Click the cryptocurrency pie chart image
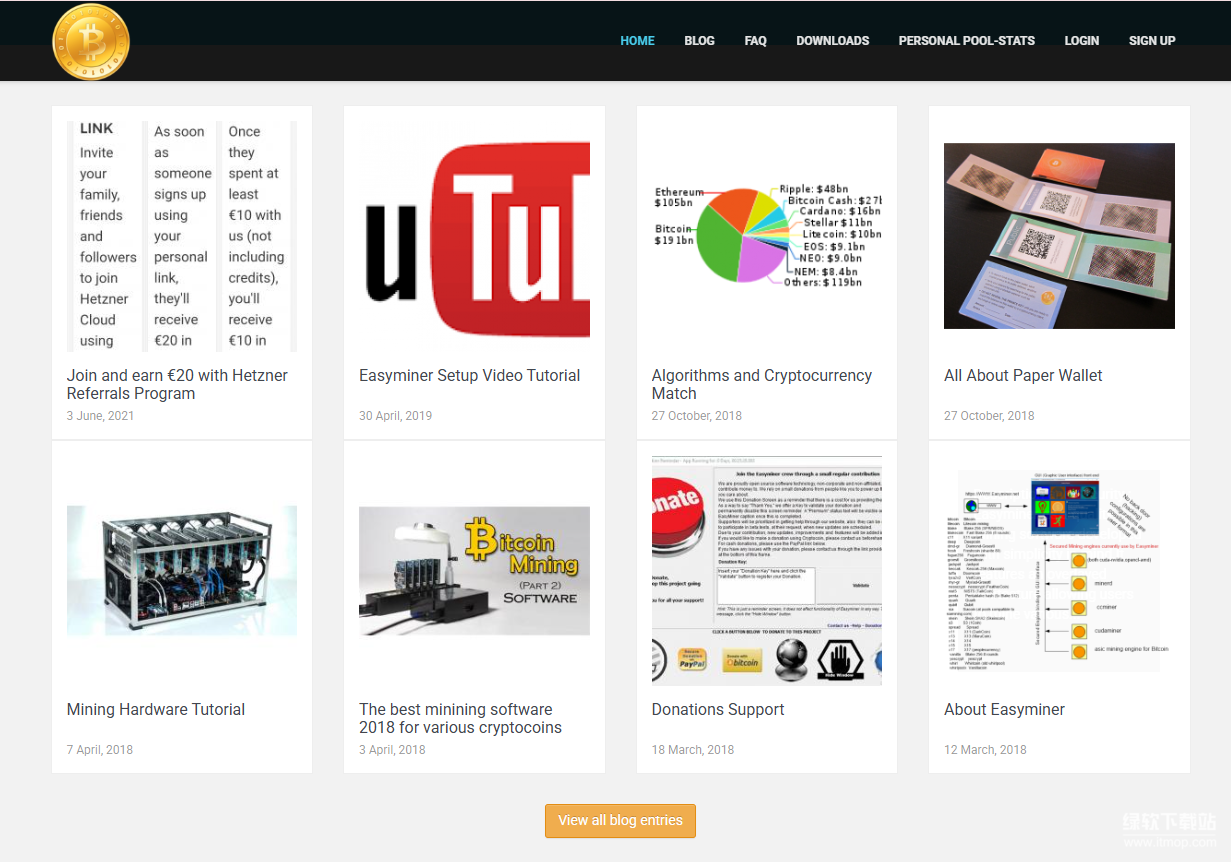 tap(766, 237)
